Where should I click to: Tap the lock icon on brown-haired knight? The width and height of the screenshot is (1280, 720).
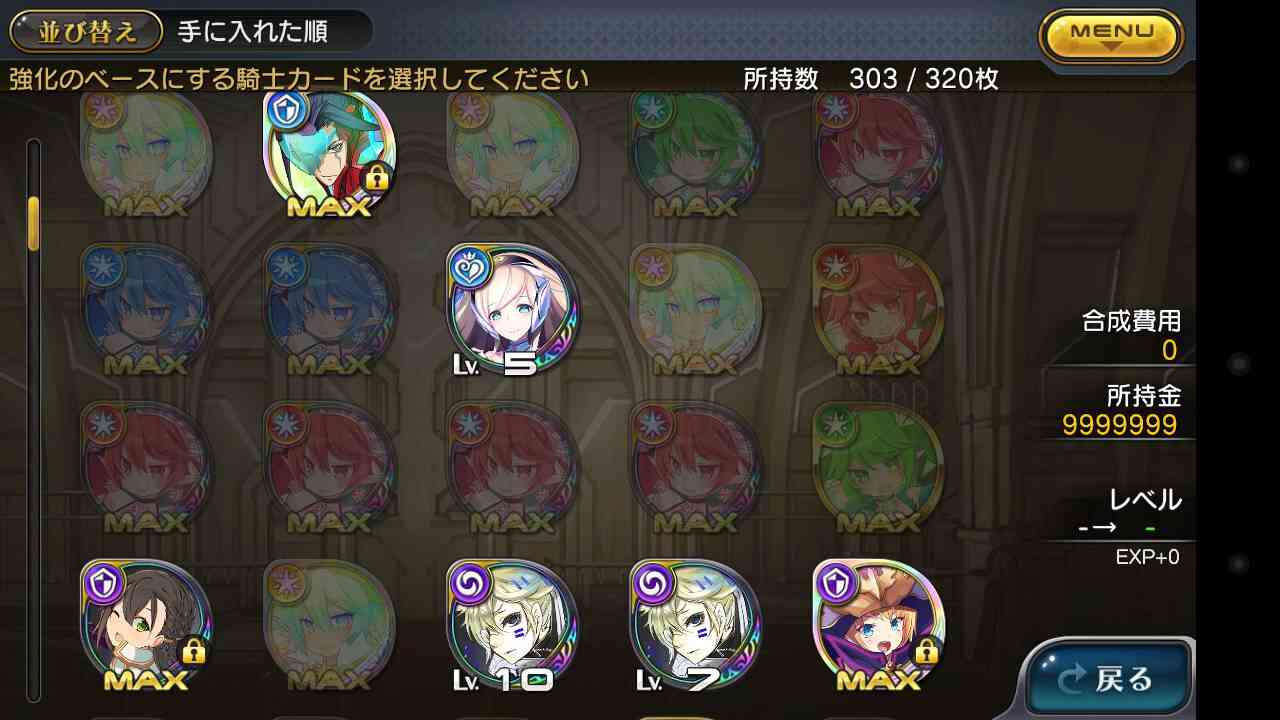pos(194,652)
